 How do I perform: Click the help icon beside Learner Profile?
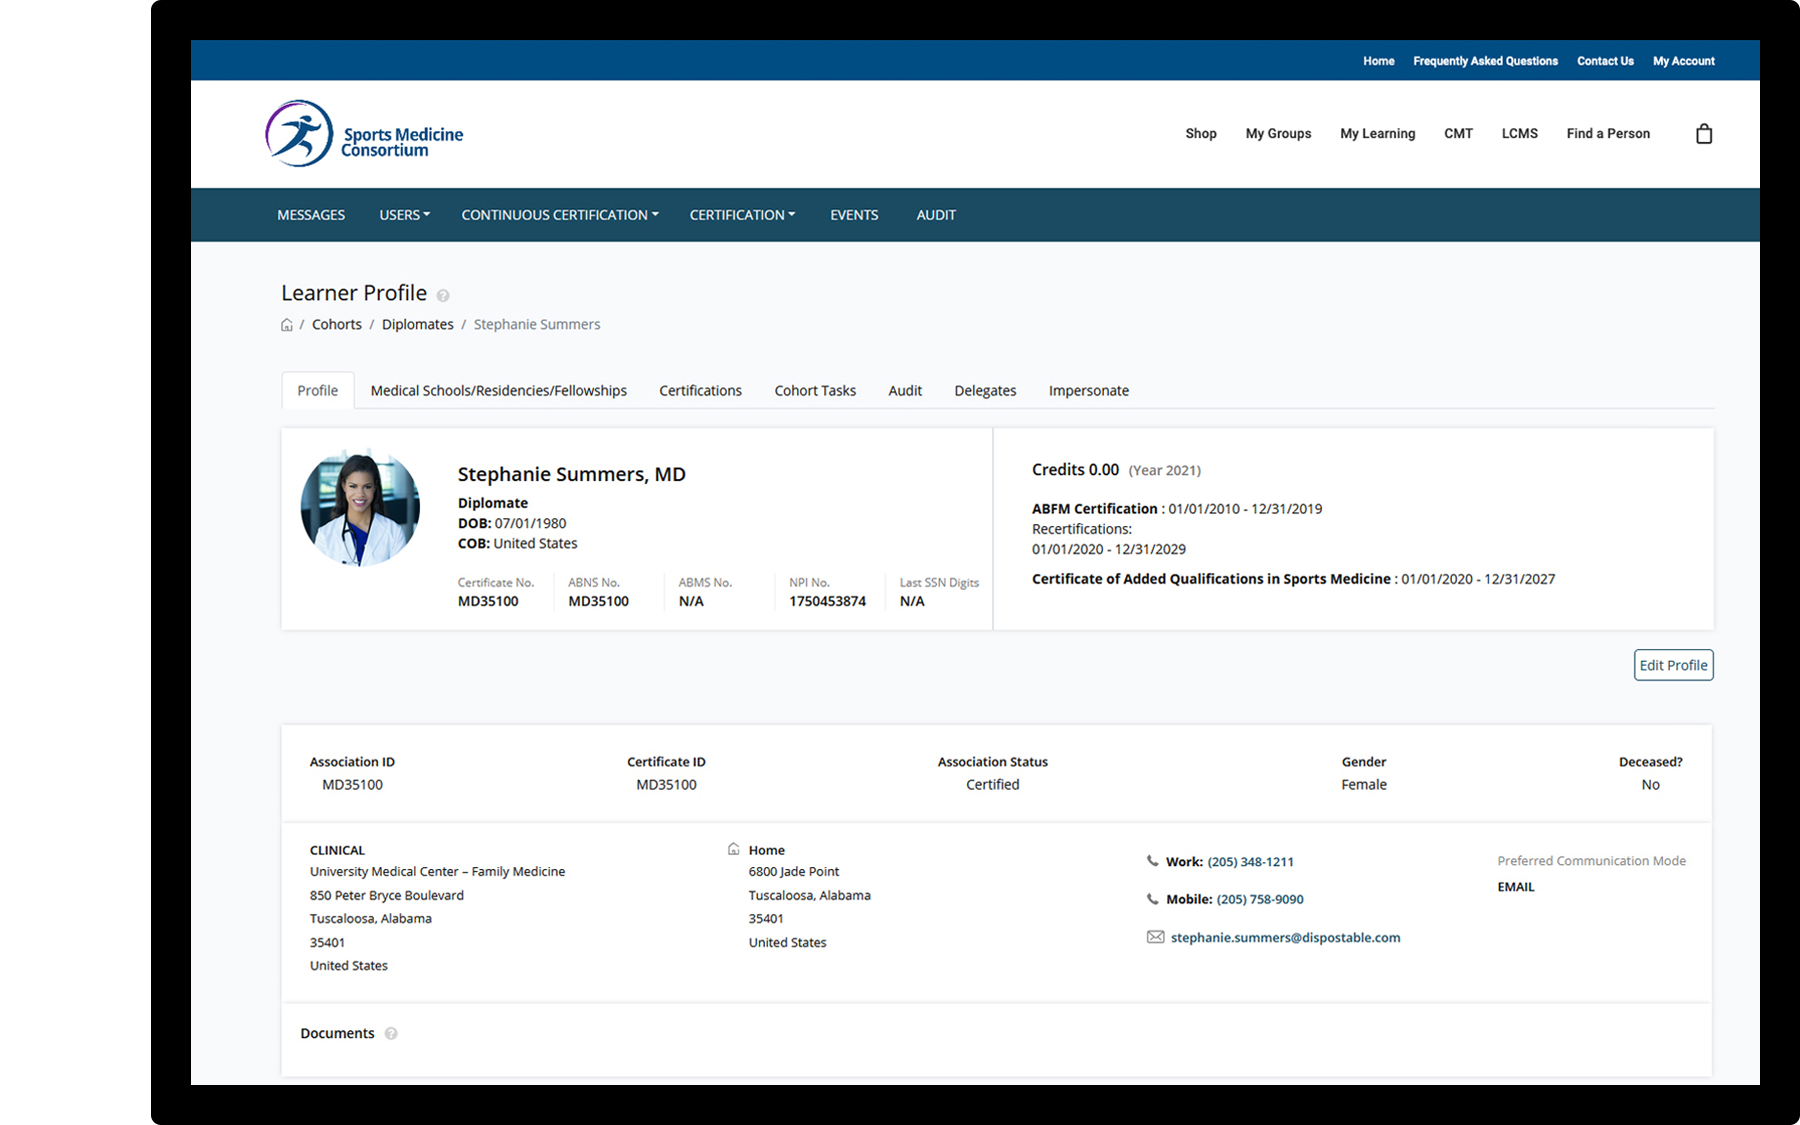[x=443, y=295]
